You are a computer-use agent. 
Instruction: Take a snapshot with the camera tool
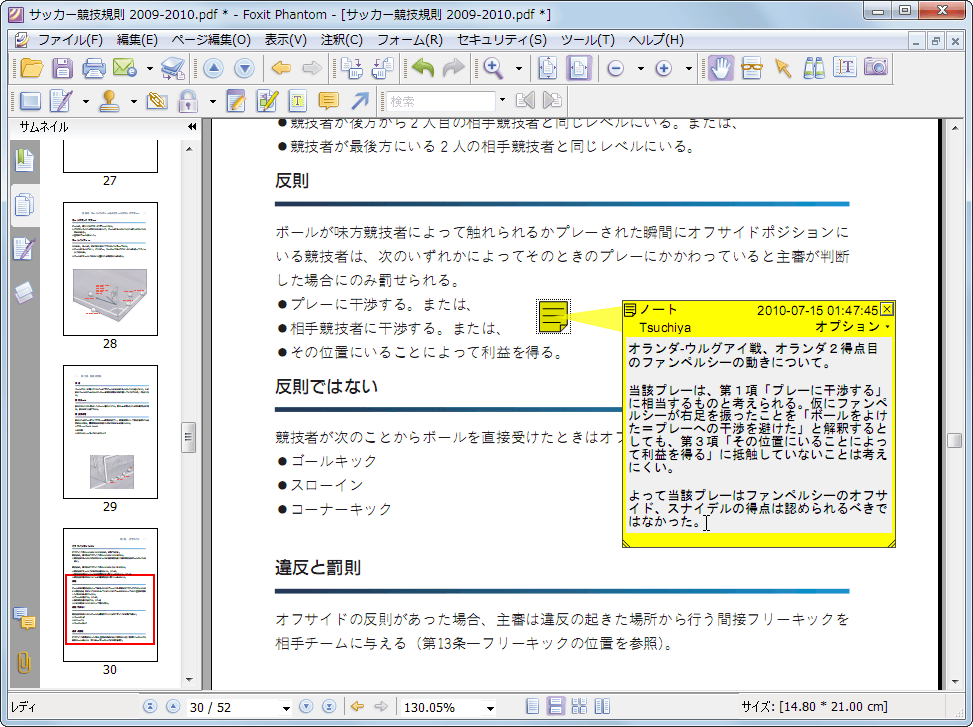pos(876,68)
